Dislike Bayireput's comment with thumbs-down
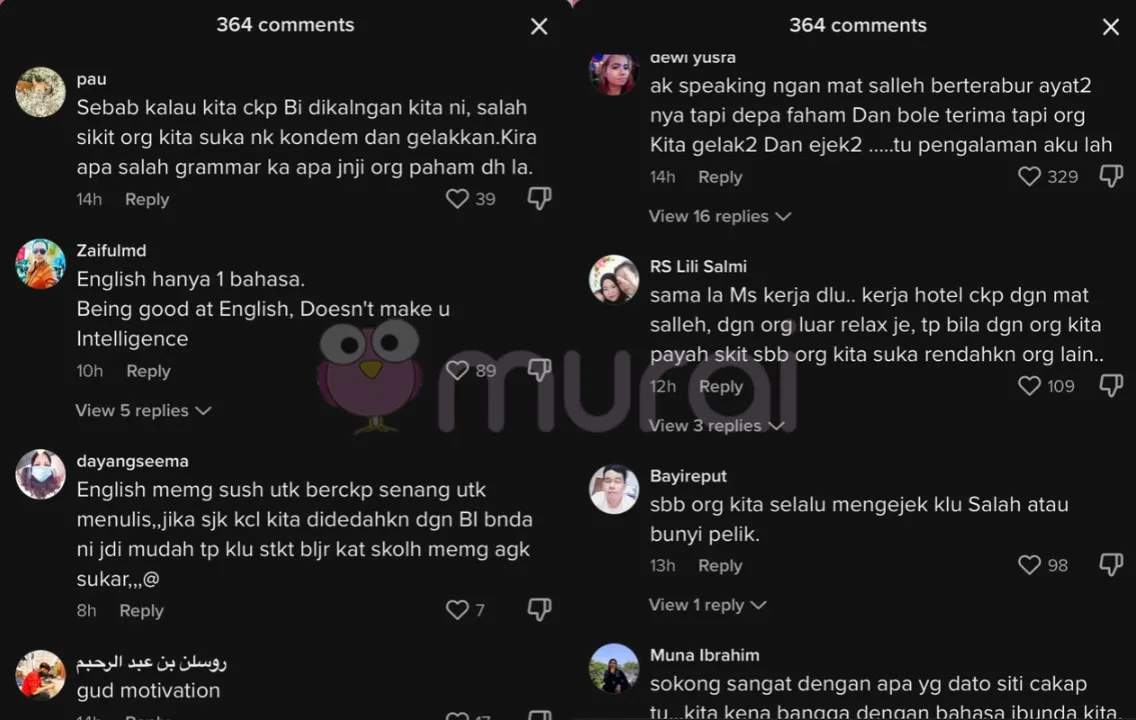This screenshot has width=1136, height=720. click(x=1111, y=564)
